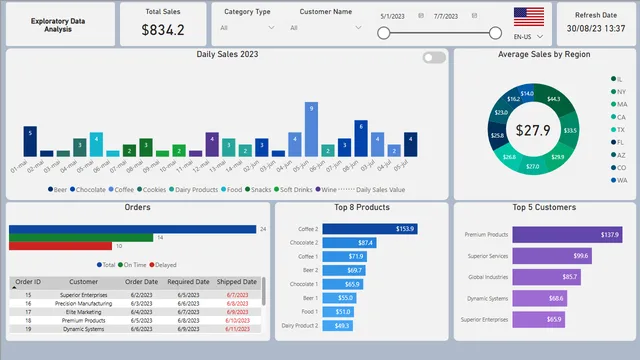This screenshot has height=360, width=640.
Task: Open the Category Type dropdown
Action: pos(247,28)
